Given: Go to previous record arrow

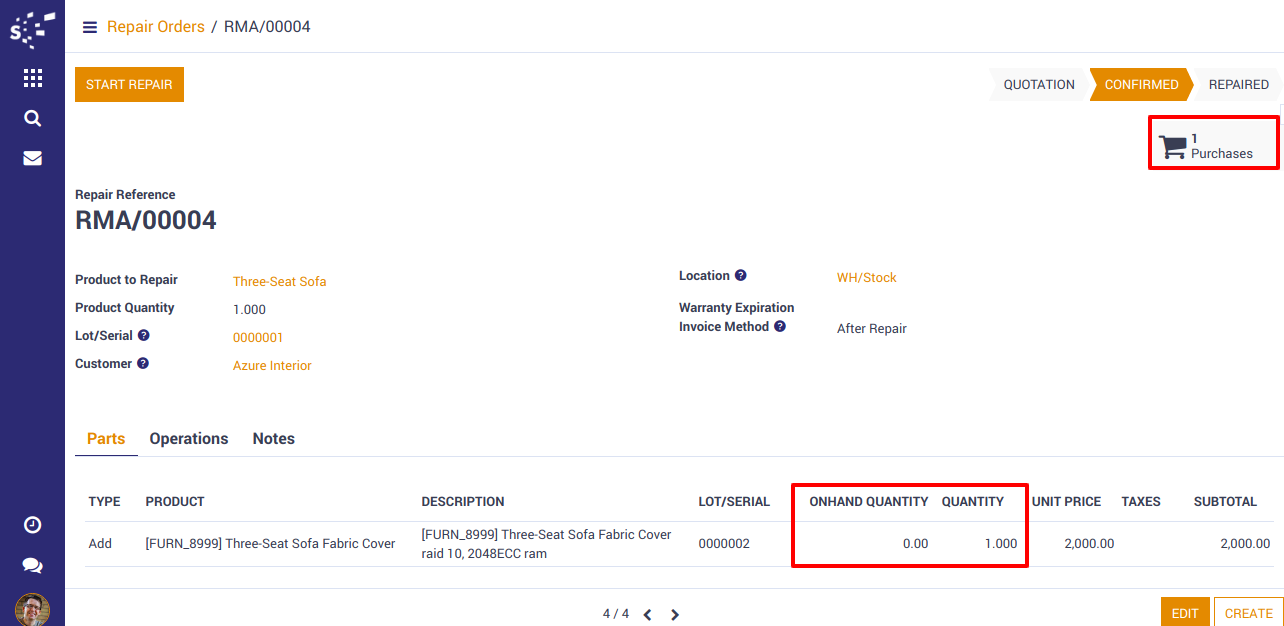Looking at the screenshot, I should point(647,615).
